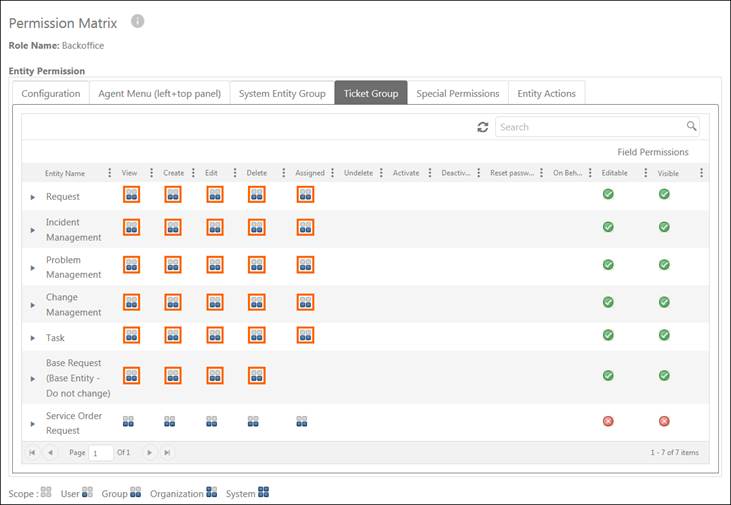Open the System Entity Group tab
This screenshot has width=731, height=505.
pos(282,94)
